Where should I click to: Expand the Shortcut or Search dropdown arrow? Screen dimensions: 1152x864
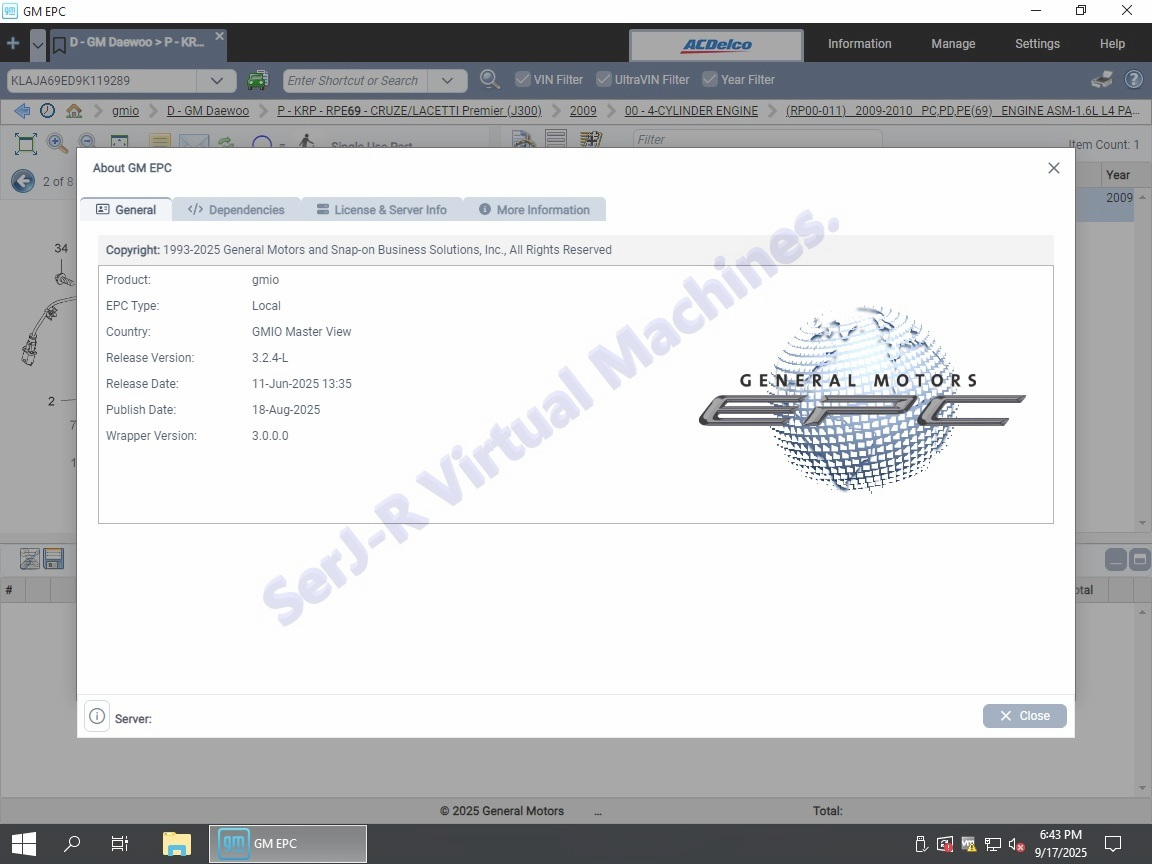[447, 80]
